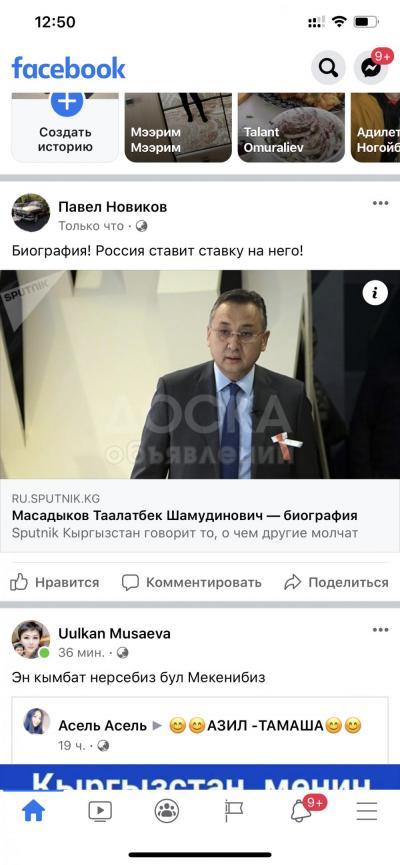Open Павел Новиков profile name
The width and height of the screenshot is (400, 865).
tap(113, 207)
